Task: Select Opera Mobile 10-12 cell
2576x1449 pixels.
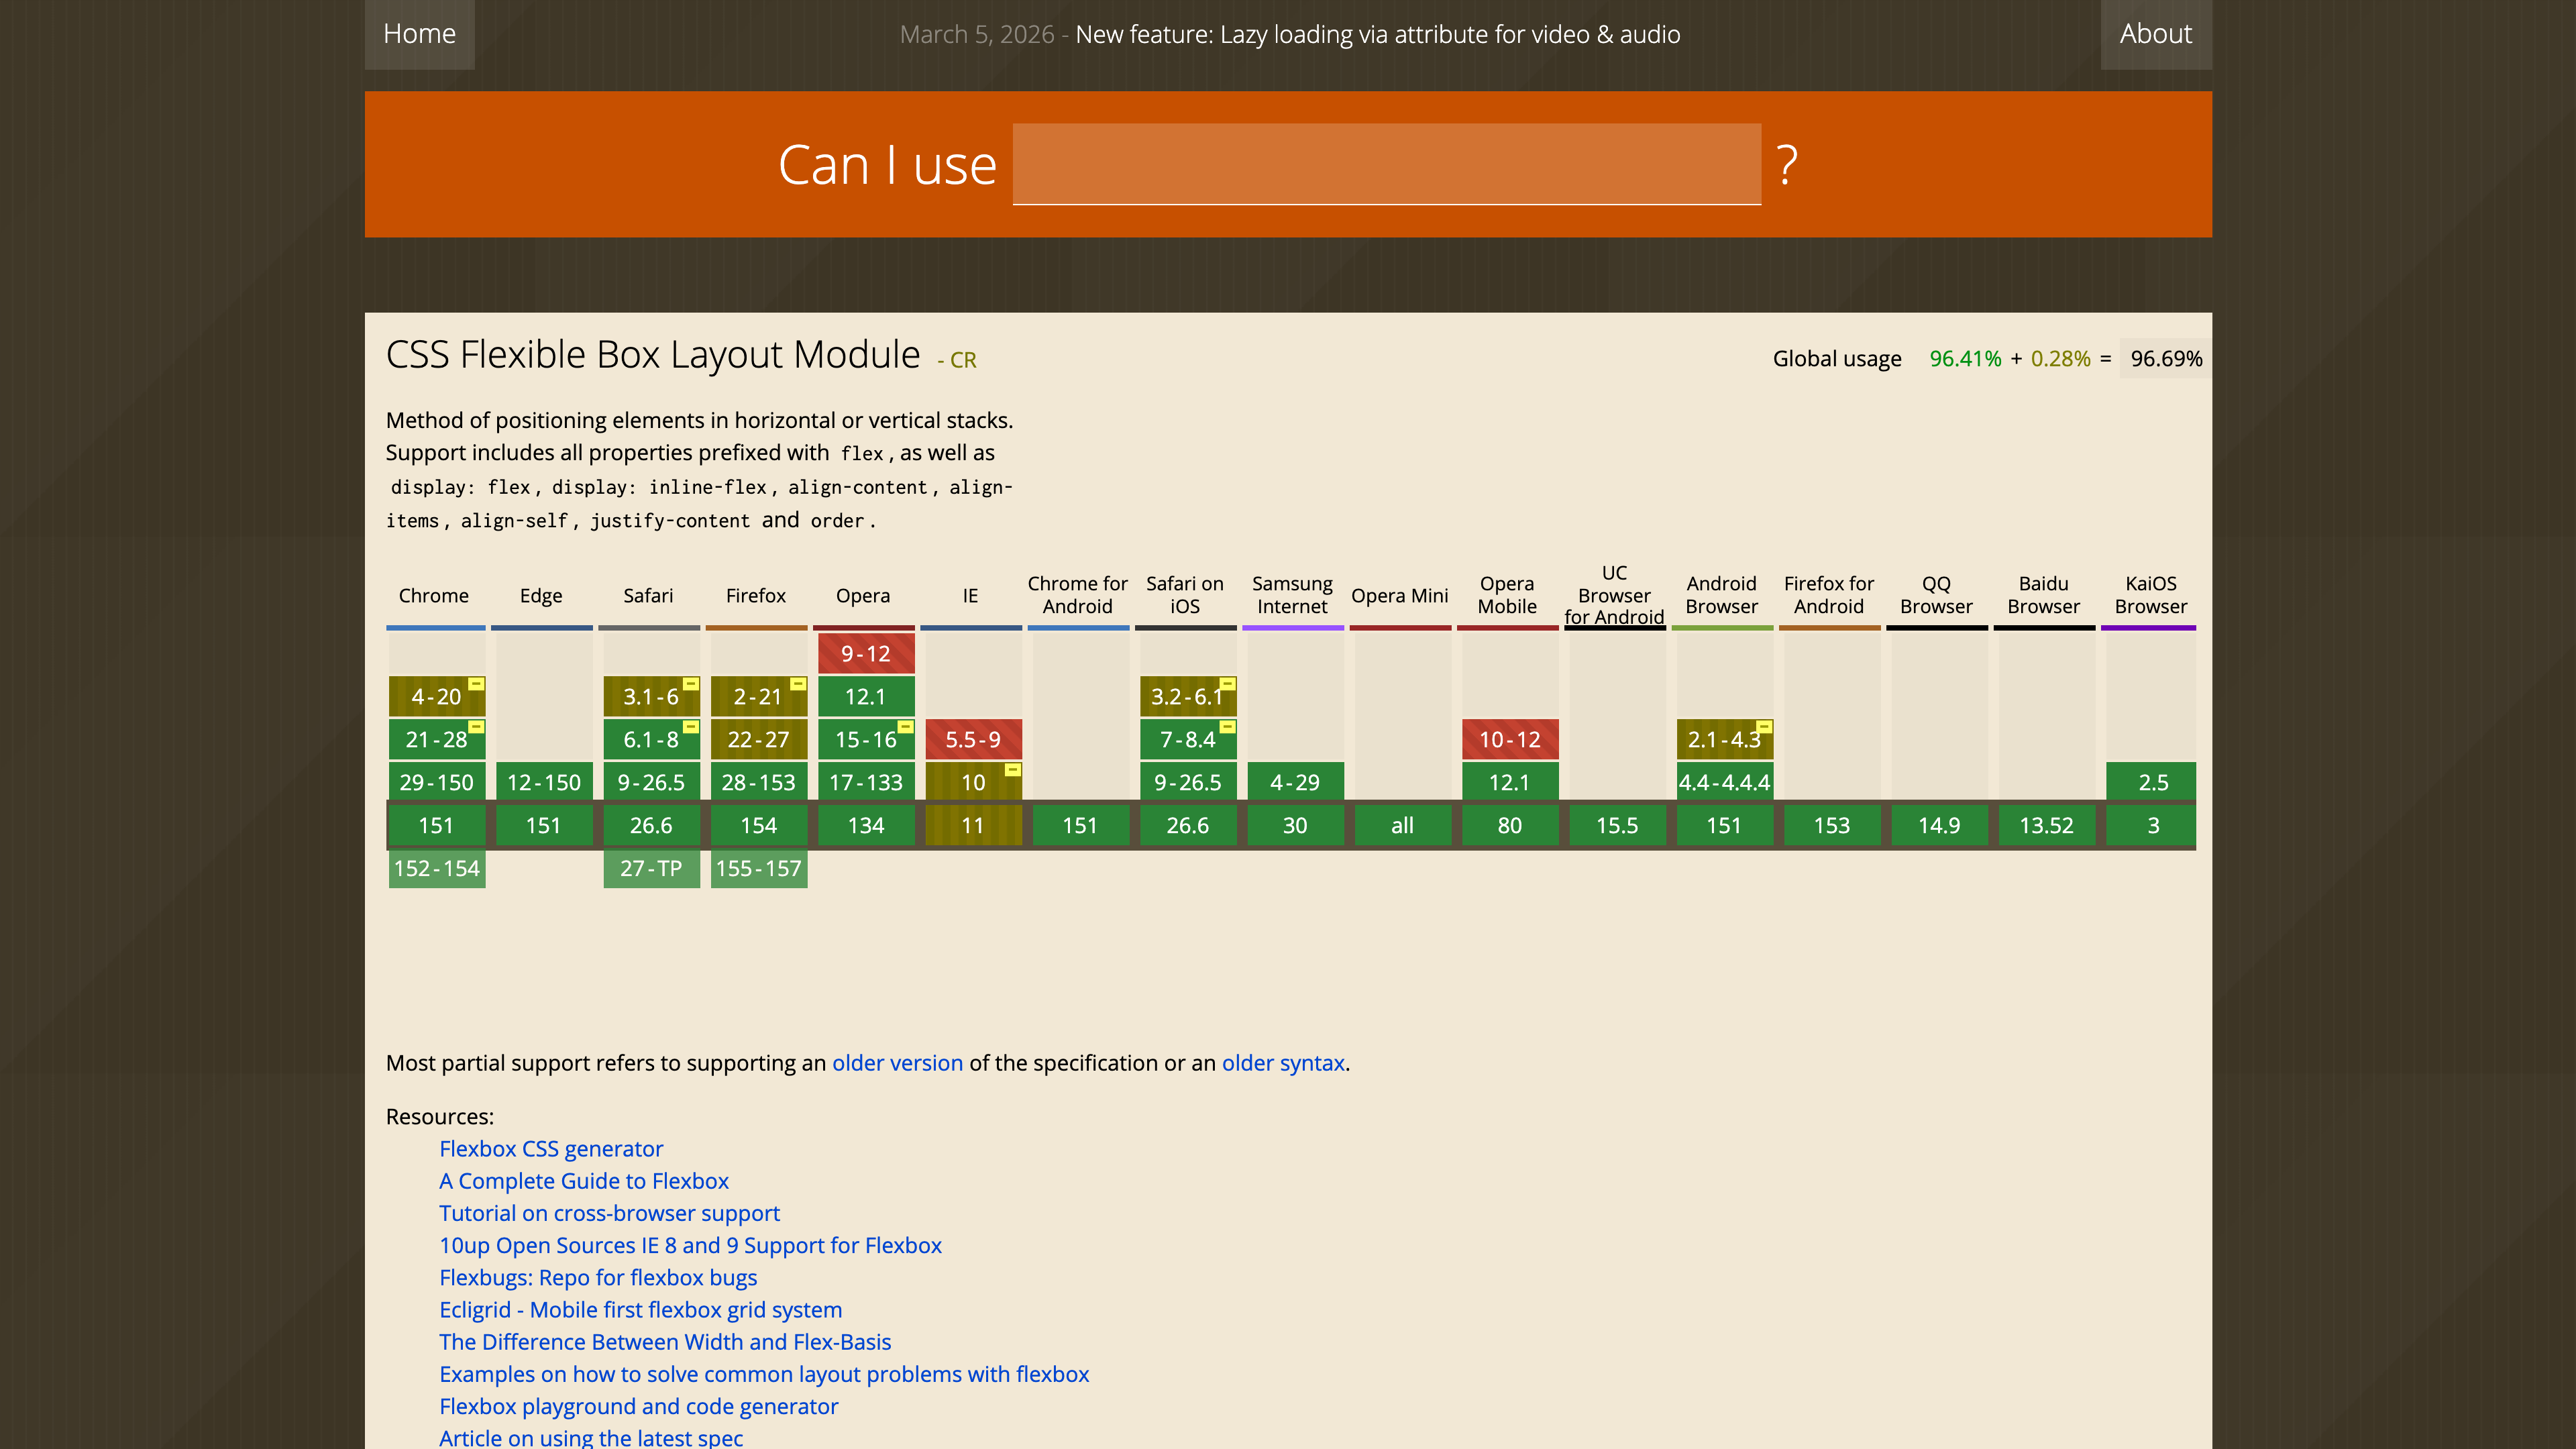Action: click(1509, 740)
